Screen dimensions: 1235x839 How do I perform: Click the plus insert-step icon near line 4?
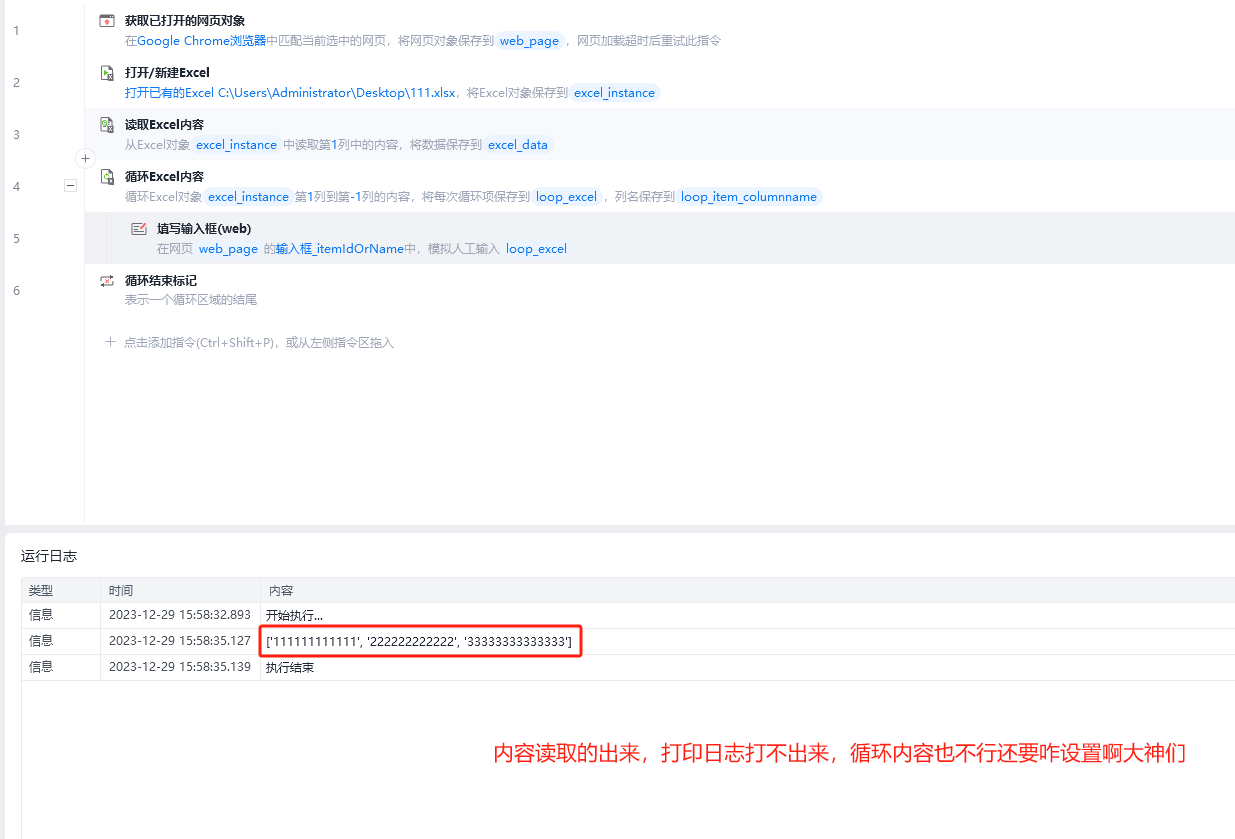click(85, 158)
